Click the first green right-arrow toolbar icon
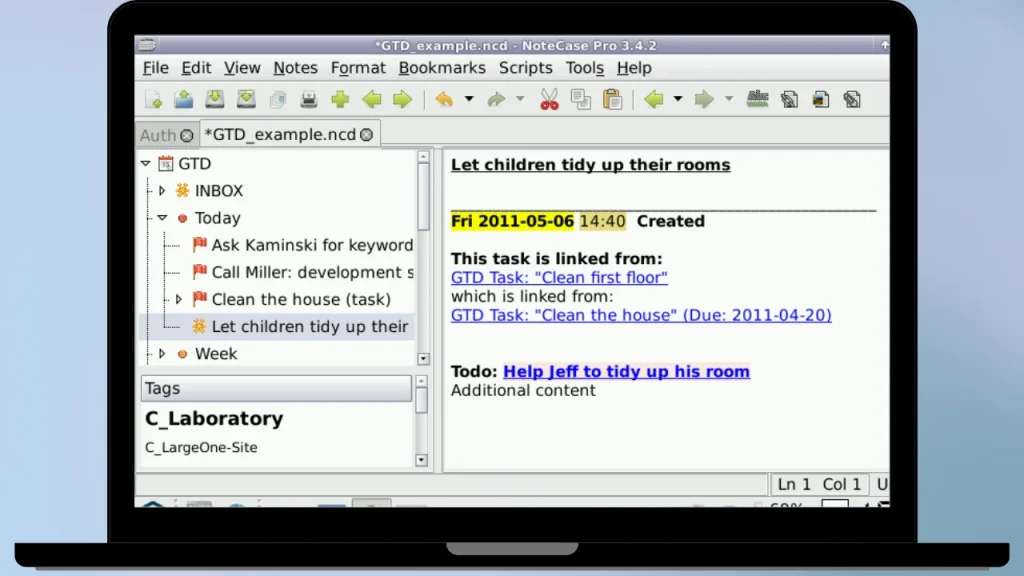The image size is (1024, 576). 402,99
